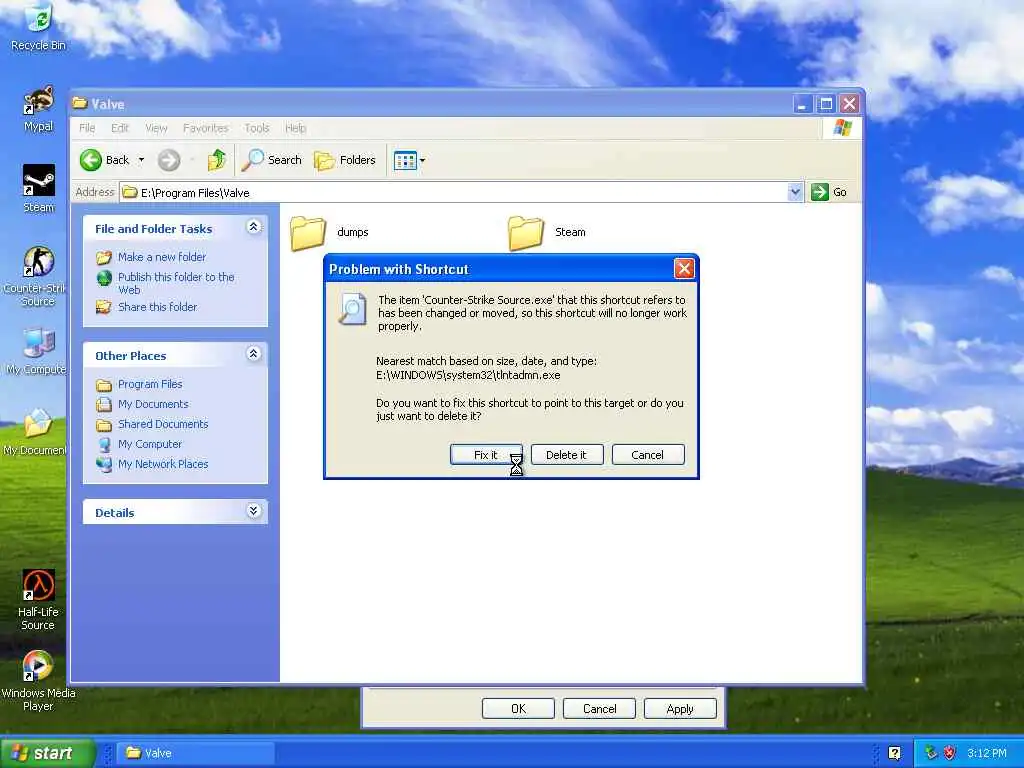This screenshot has width=1024, height=768.
Task: Click Make a new folder link
Action: click(x=161, y=257)
